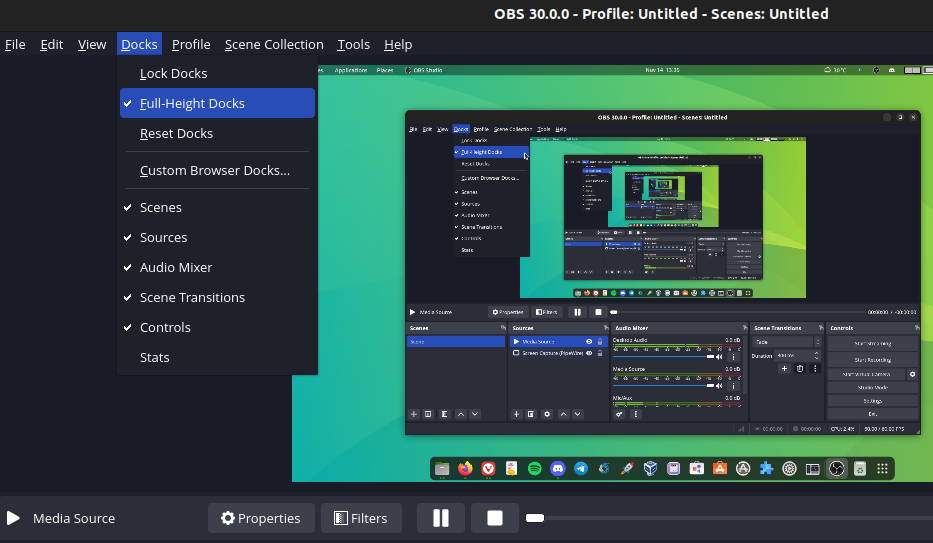This screenshot has height=543, width=933.
Task: Hide the Audio Mixer dock
Action: click(176, 267)
